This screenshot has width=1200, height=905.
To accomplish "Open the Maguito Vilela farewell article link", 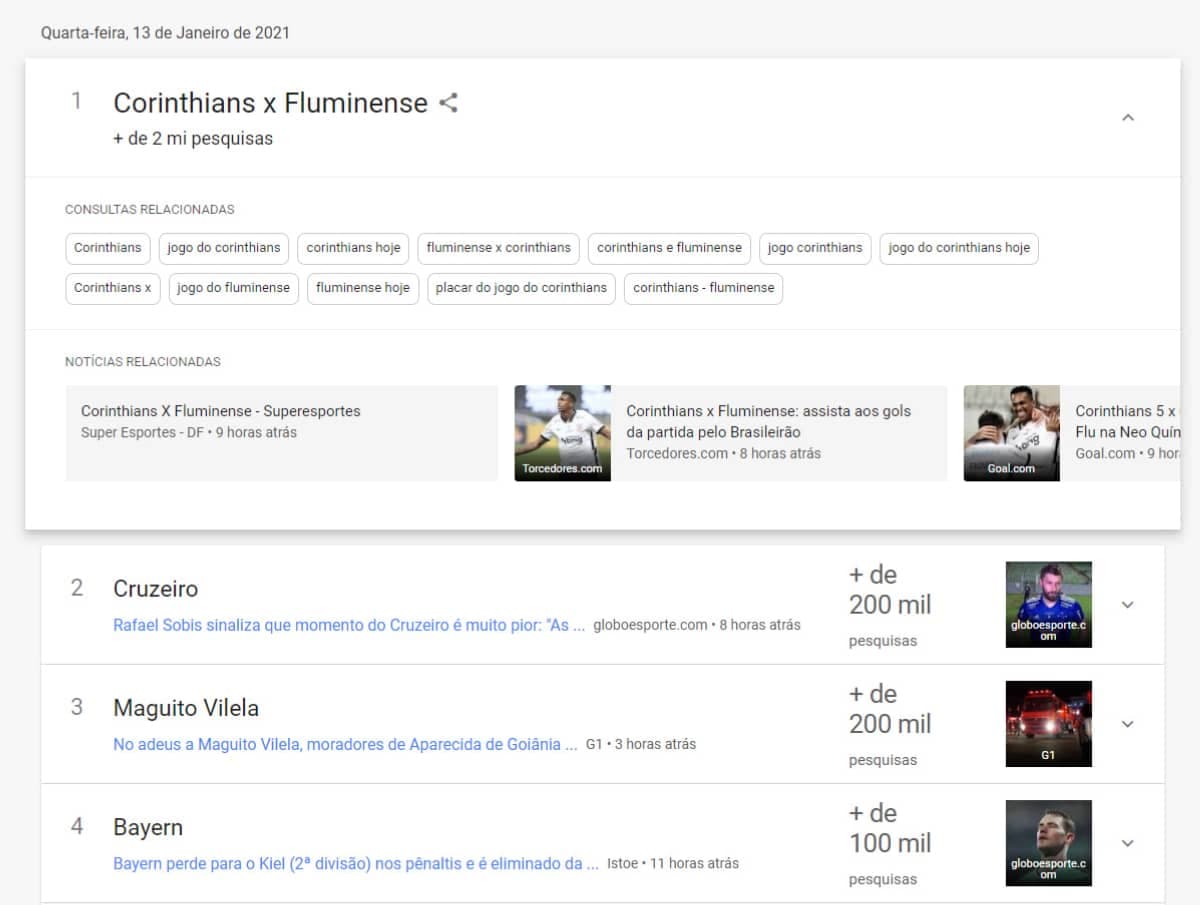I will (345, 745).
